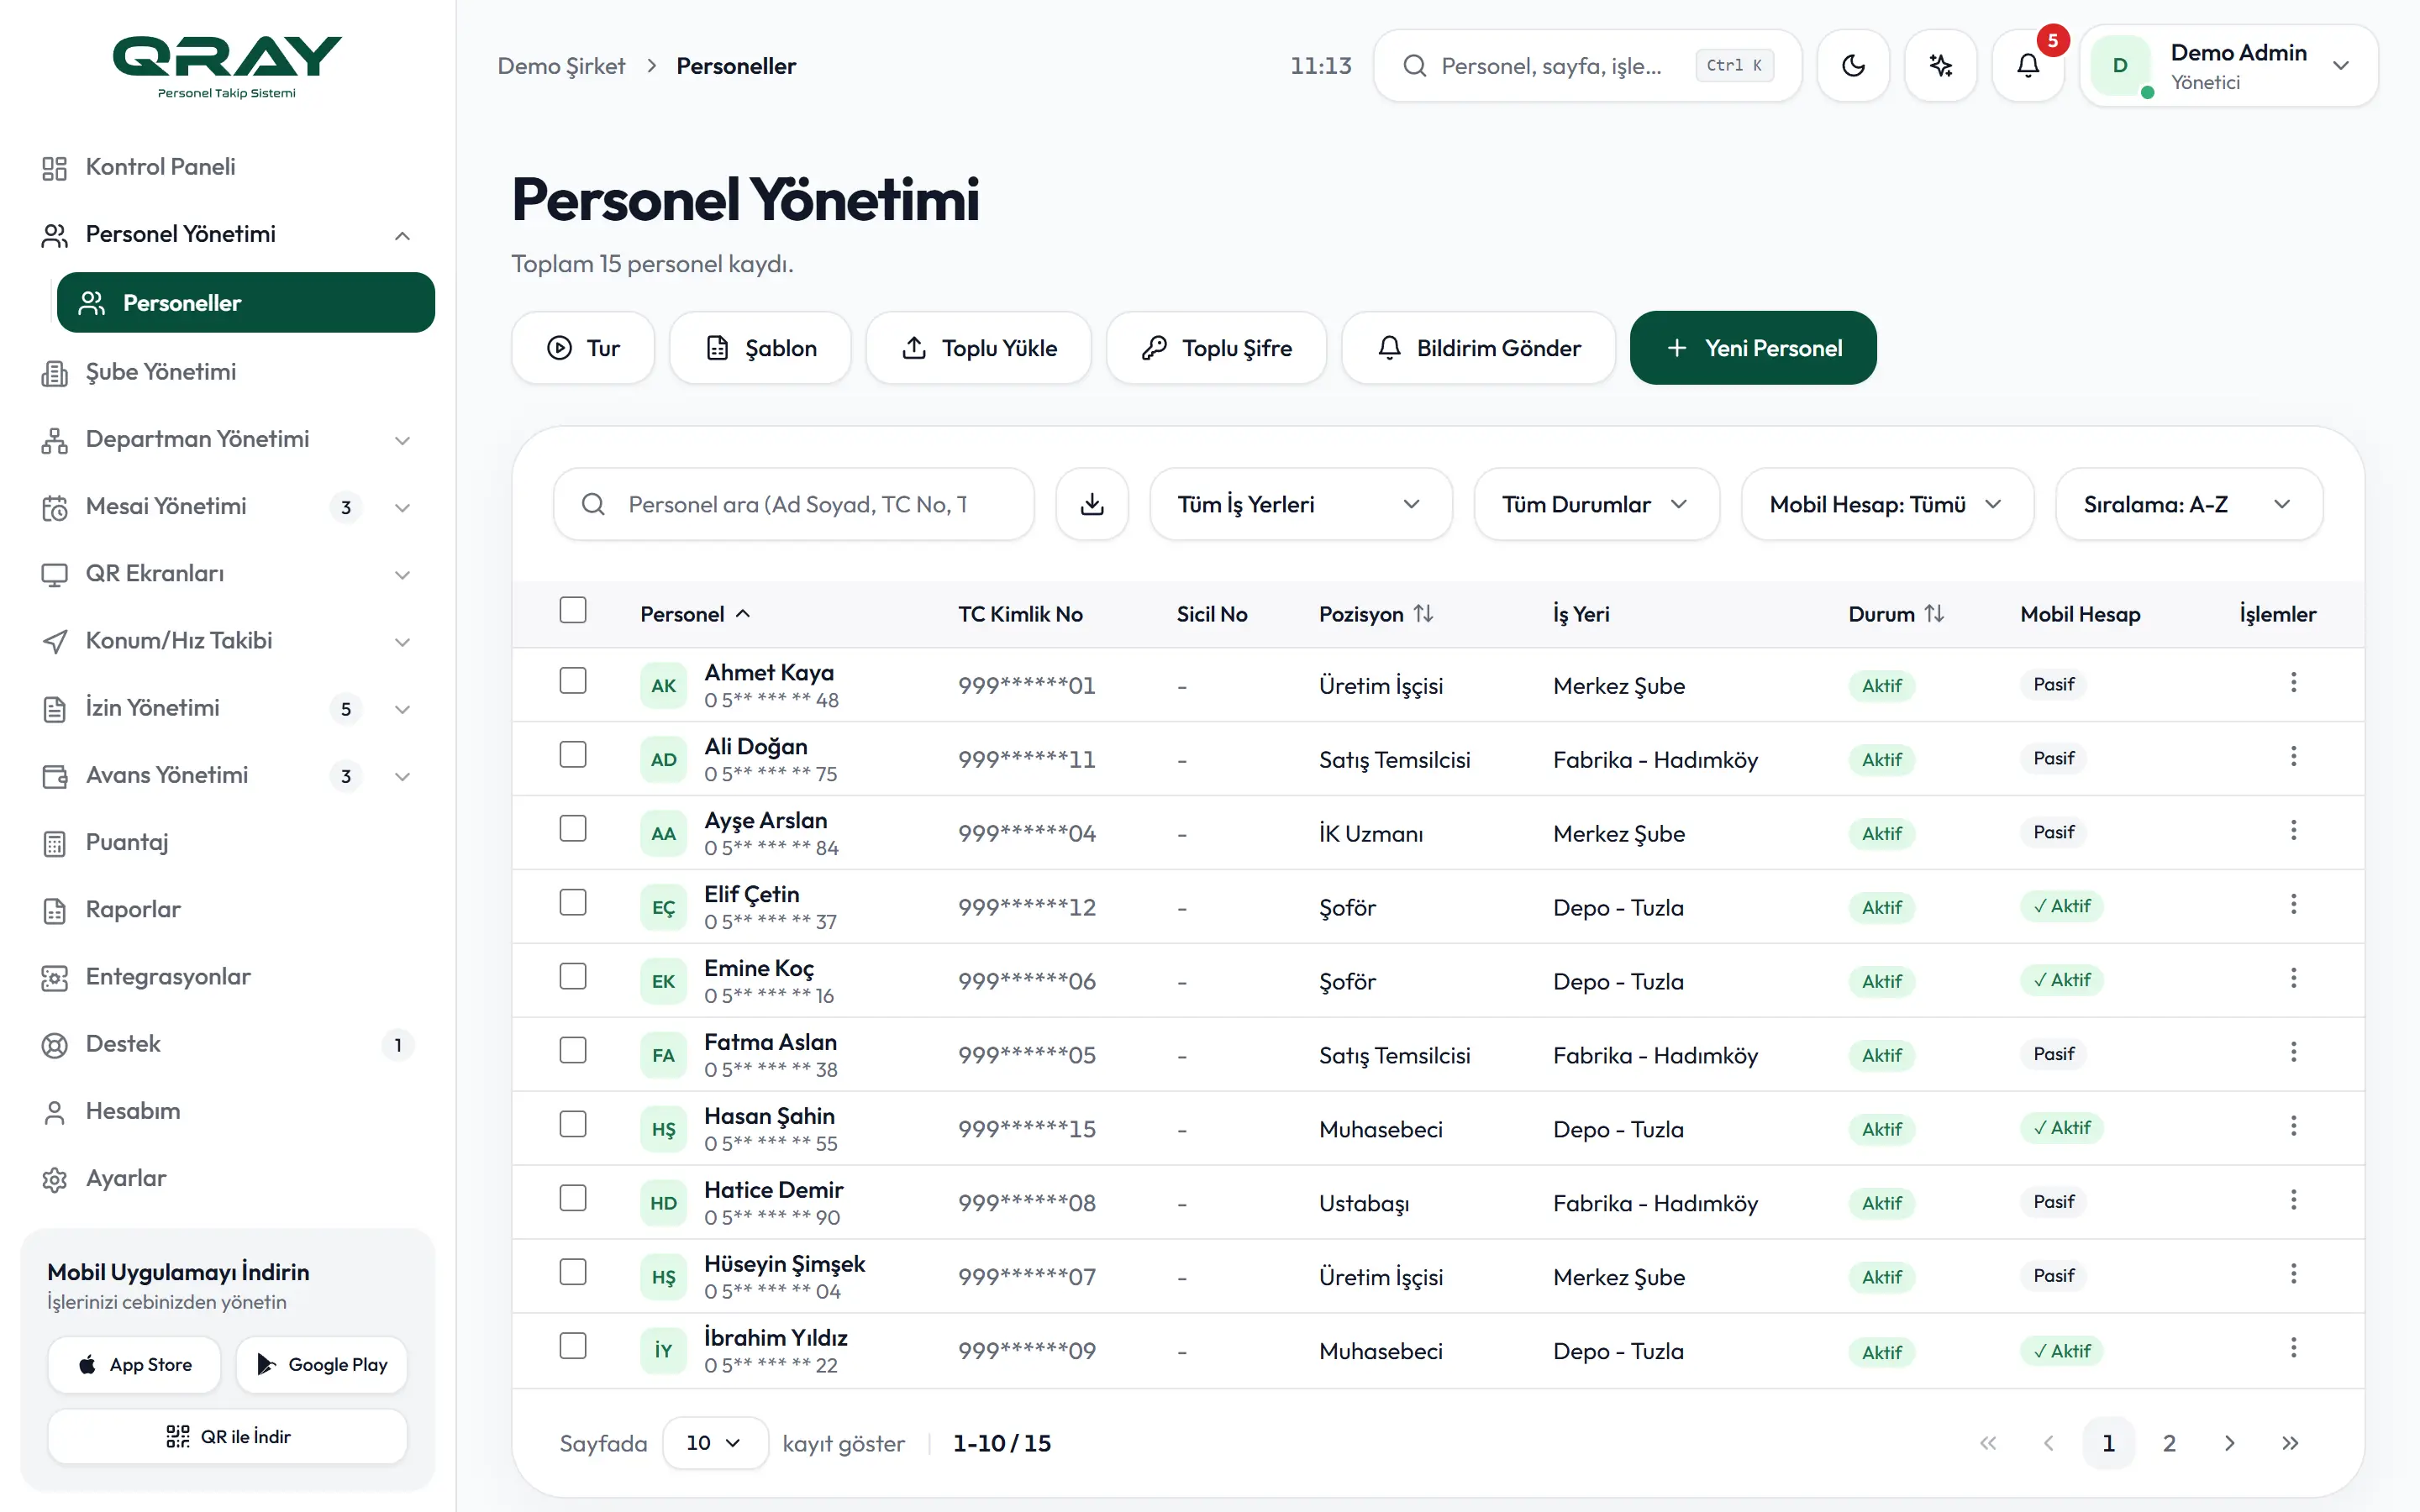
Task: Open Sıralama: A-Z sort dropdown
Action: point(2188,504)
